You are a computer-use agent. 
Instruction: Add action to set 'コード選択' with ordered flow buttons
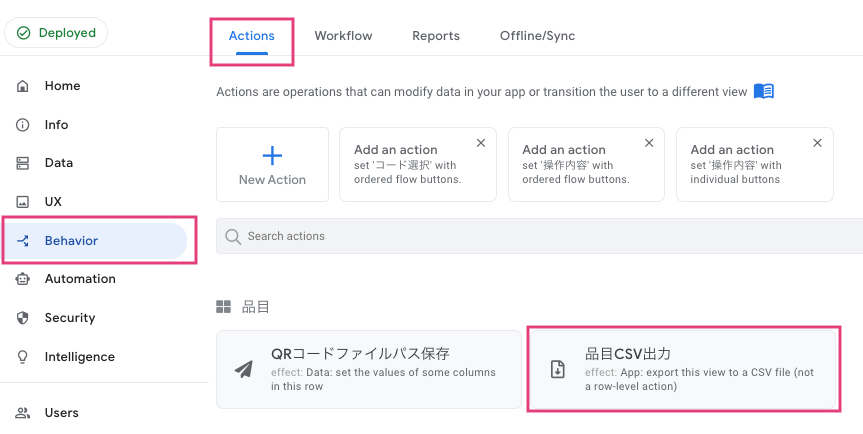pyautogui.click(x=418, y=164)
